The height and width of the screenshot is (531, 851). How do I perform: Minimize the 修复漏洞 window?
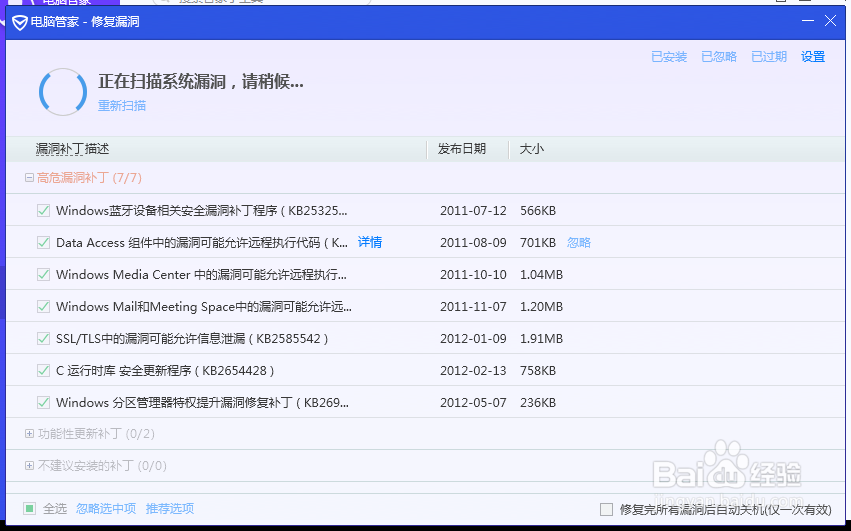click(x=808, y=21)
